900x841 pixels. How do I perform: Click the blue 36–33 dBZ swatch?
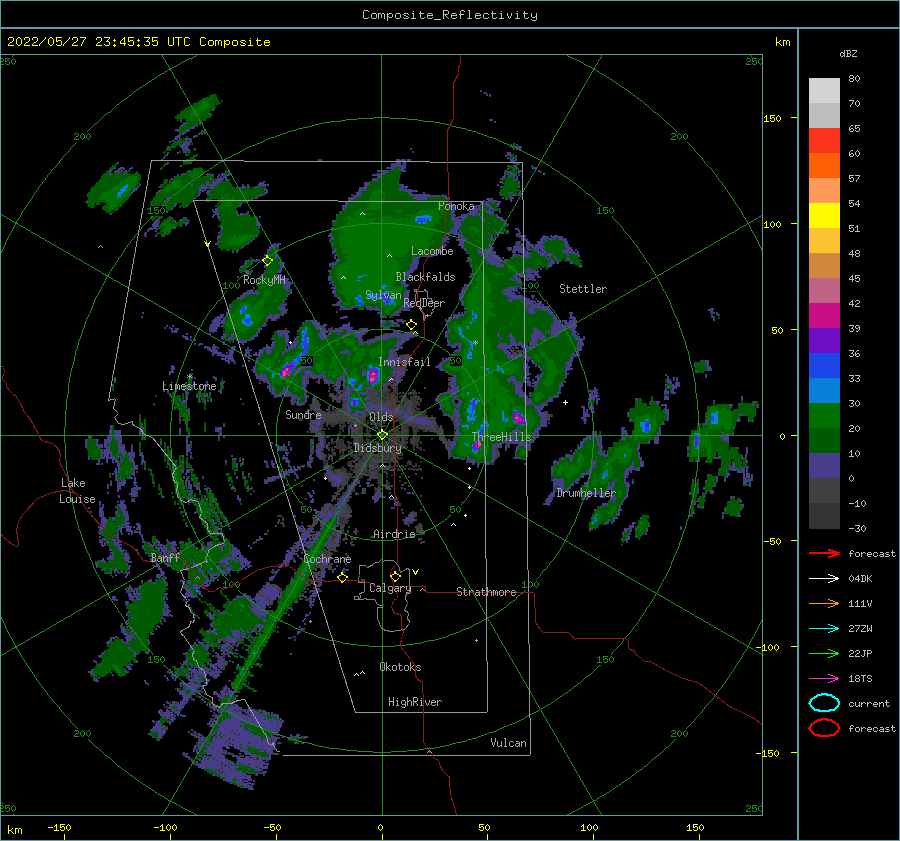824,366
